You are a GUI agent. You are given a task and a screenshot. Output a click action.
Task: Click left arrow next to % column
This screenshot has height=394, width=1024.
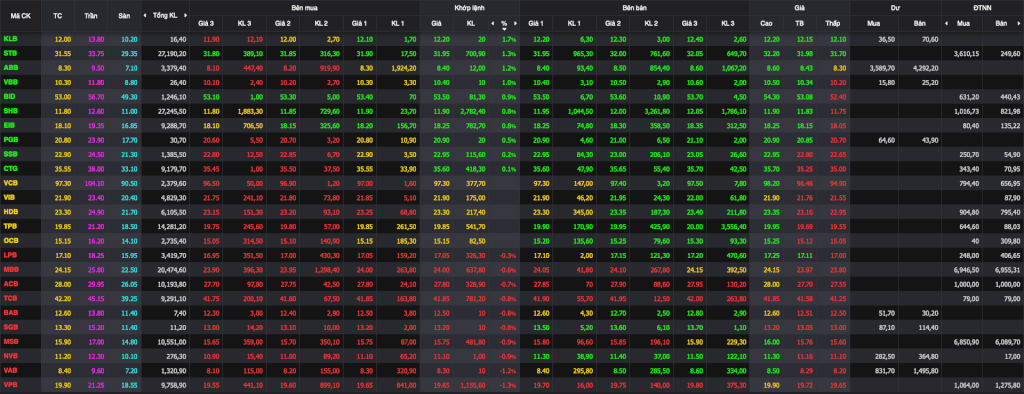coord(493,24)
